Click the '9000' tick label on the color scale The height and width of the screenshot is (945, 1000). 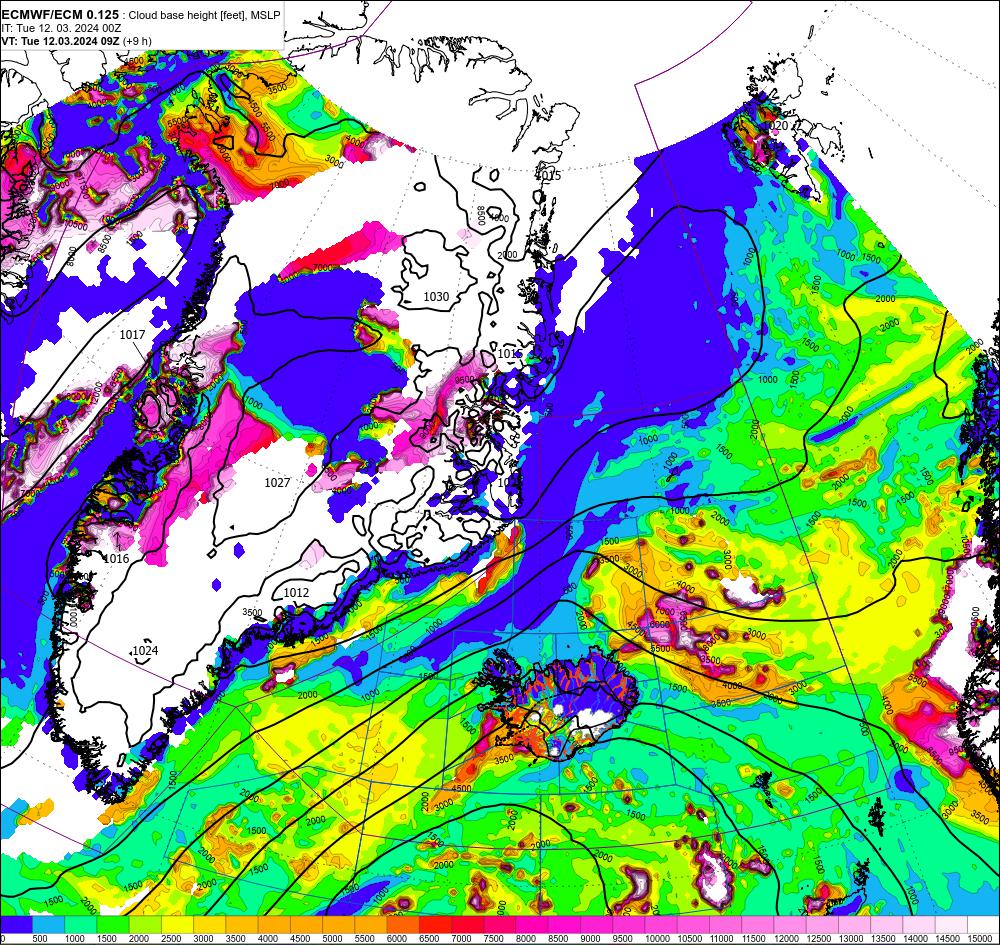591,939
